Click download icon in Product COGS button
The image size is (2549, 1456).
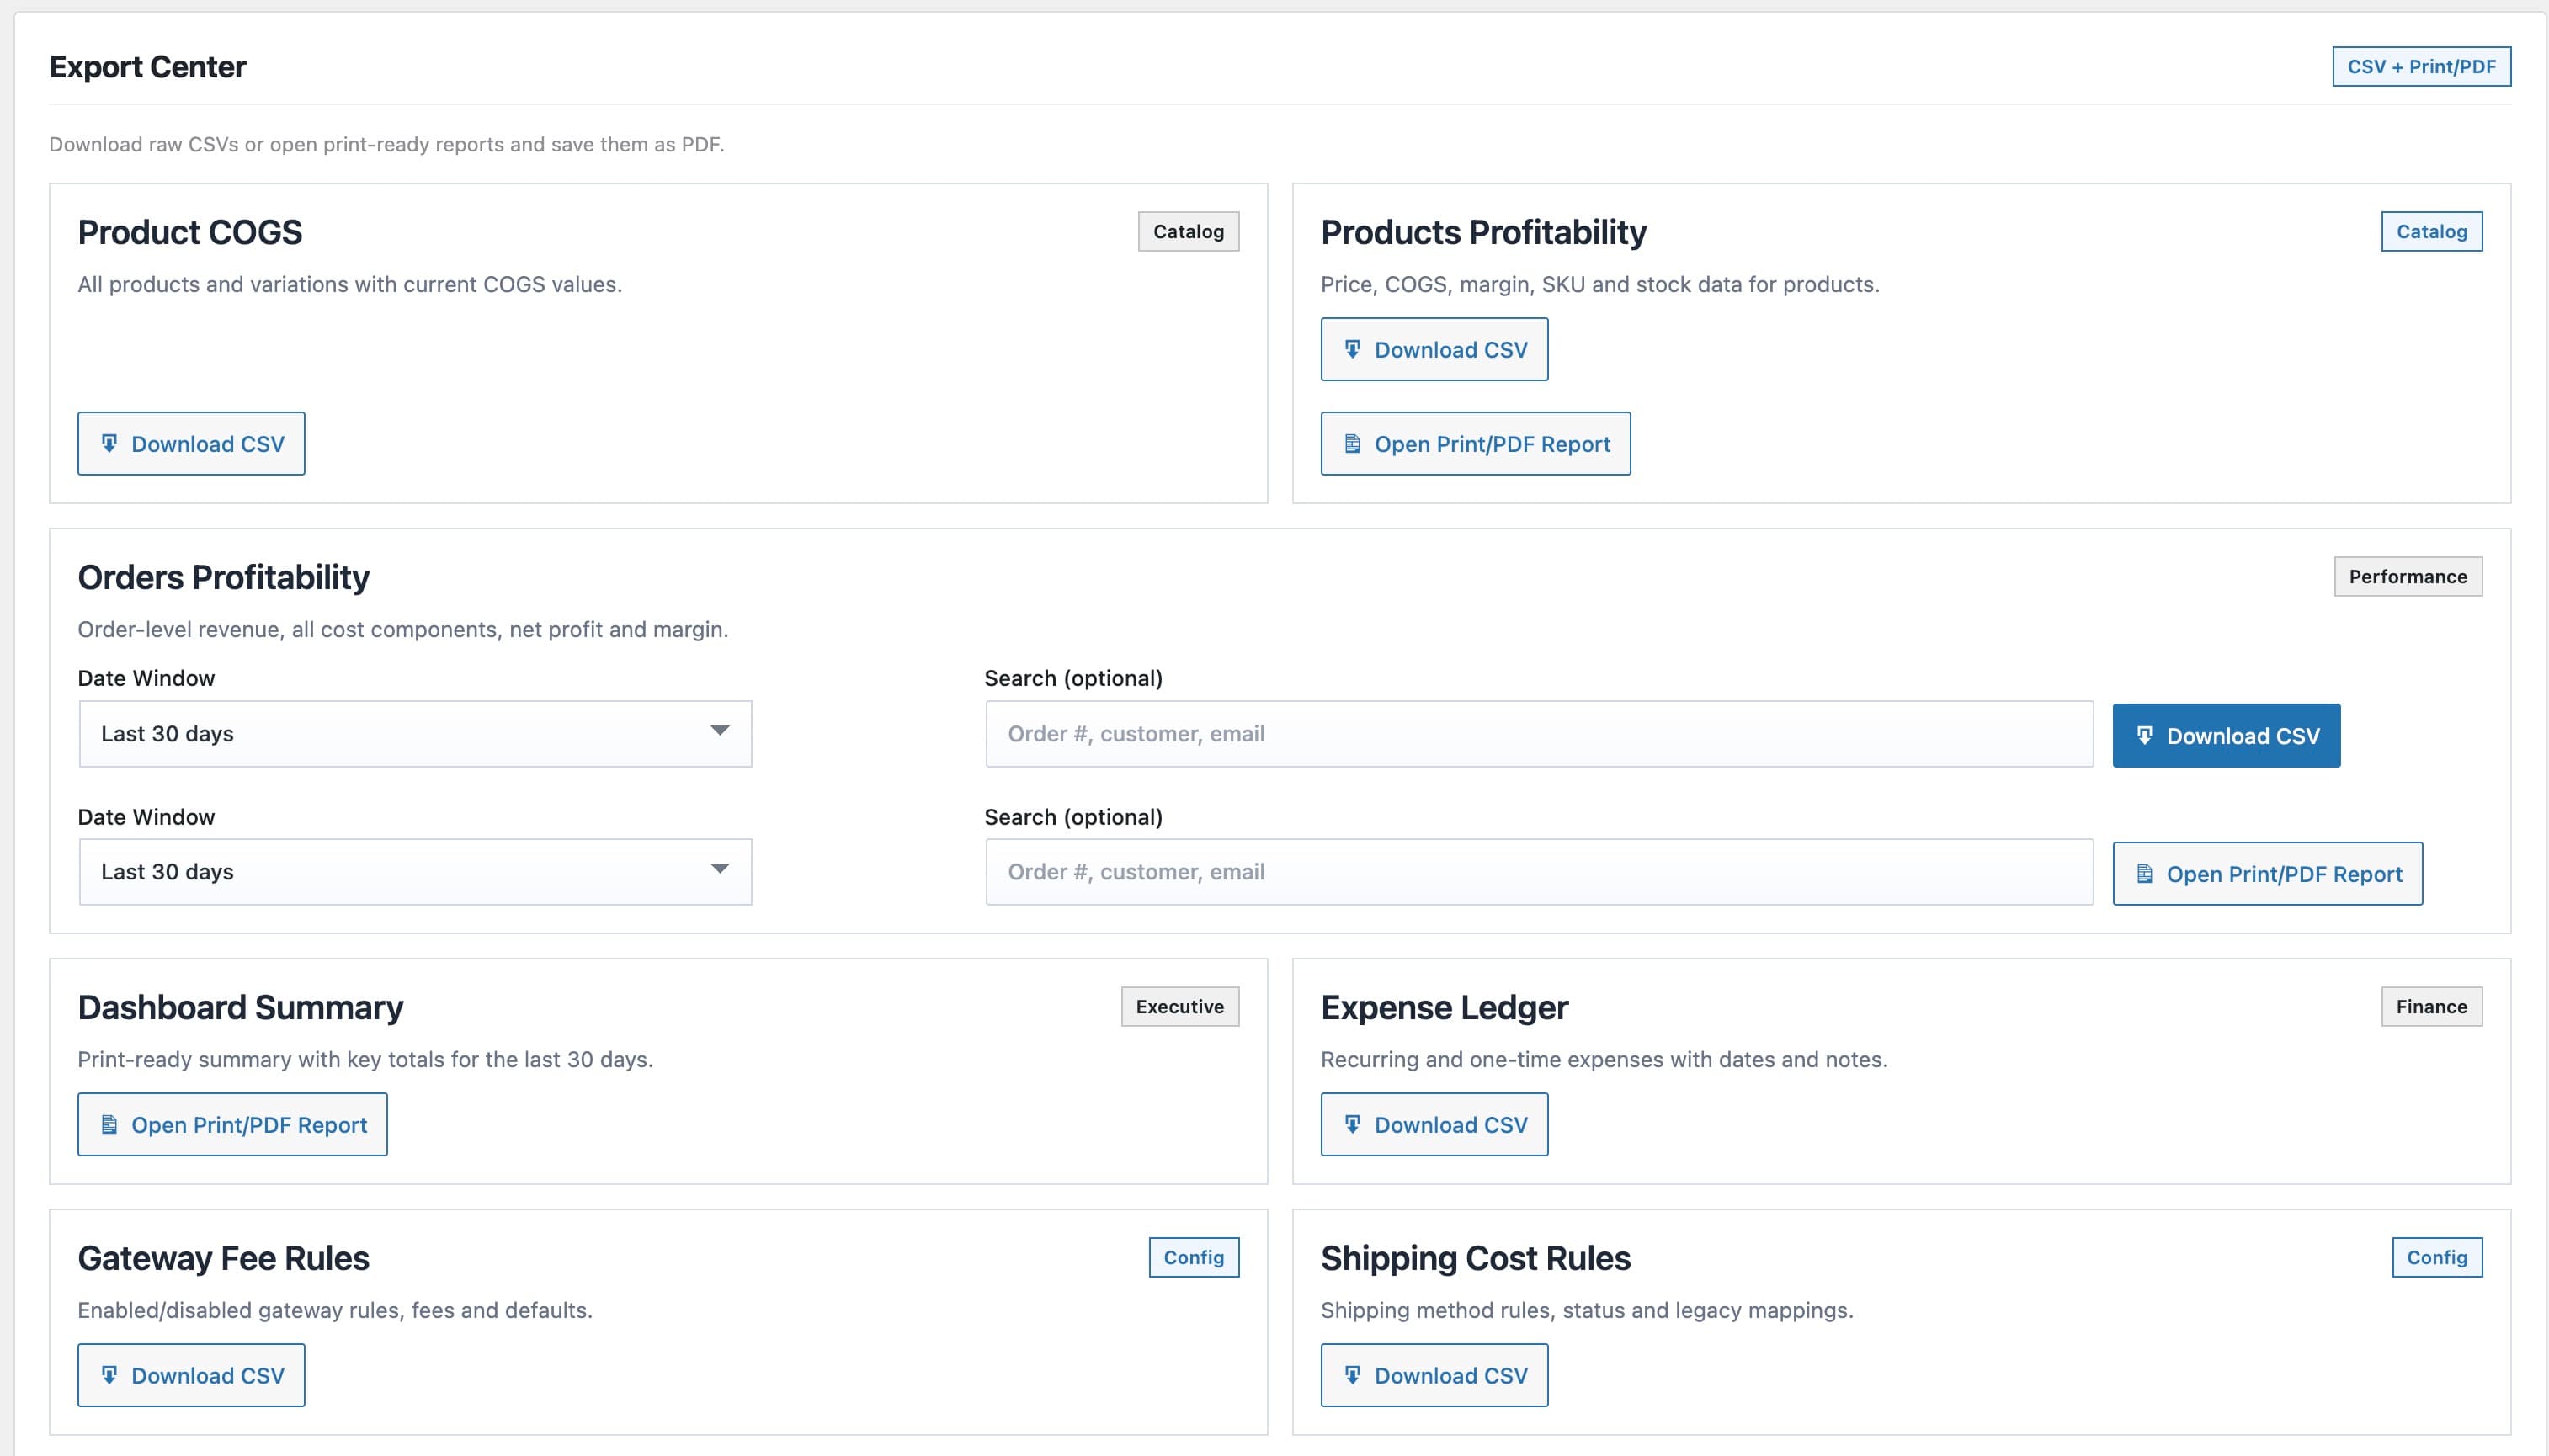pyautogui.click(x=109, y=443)
